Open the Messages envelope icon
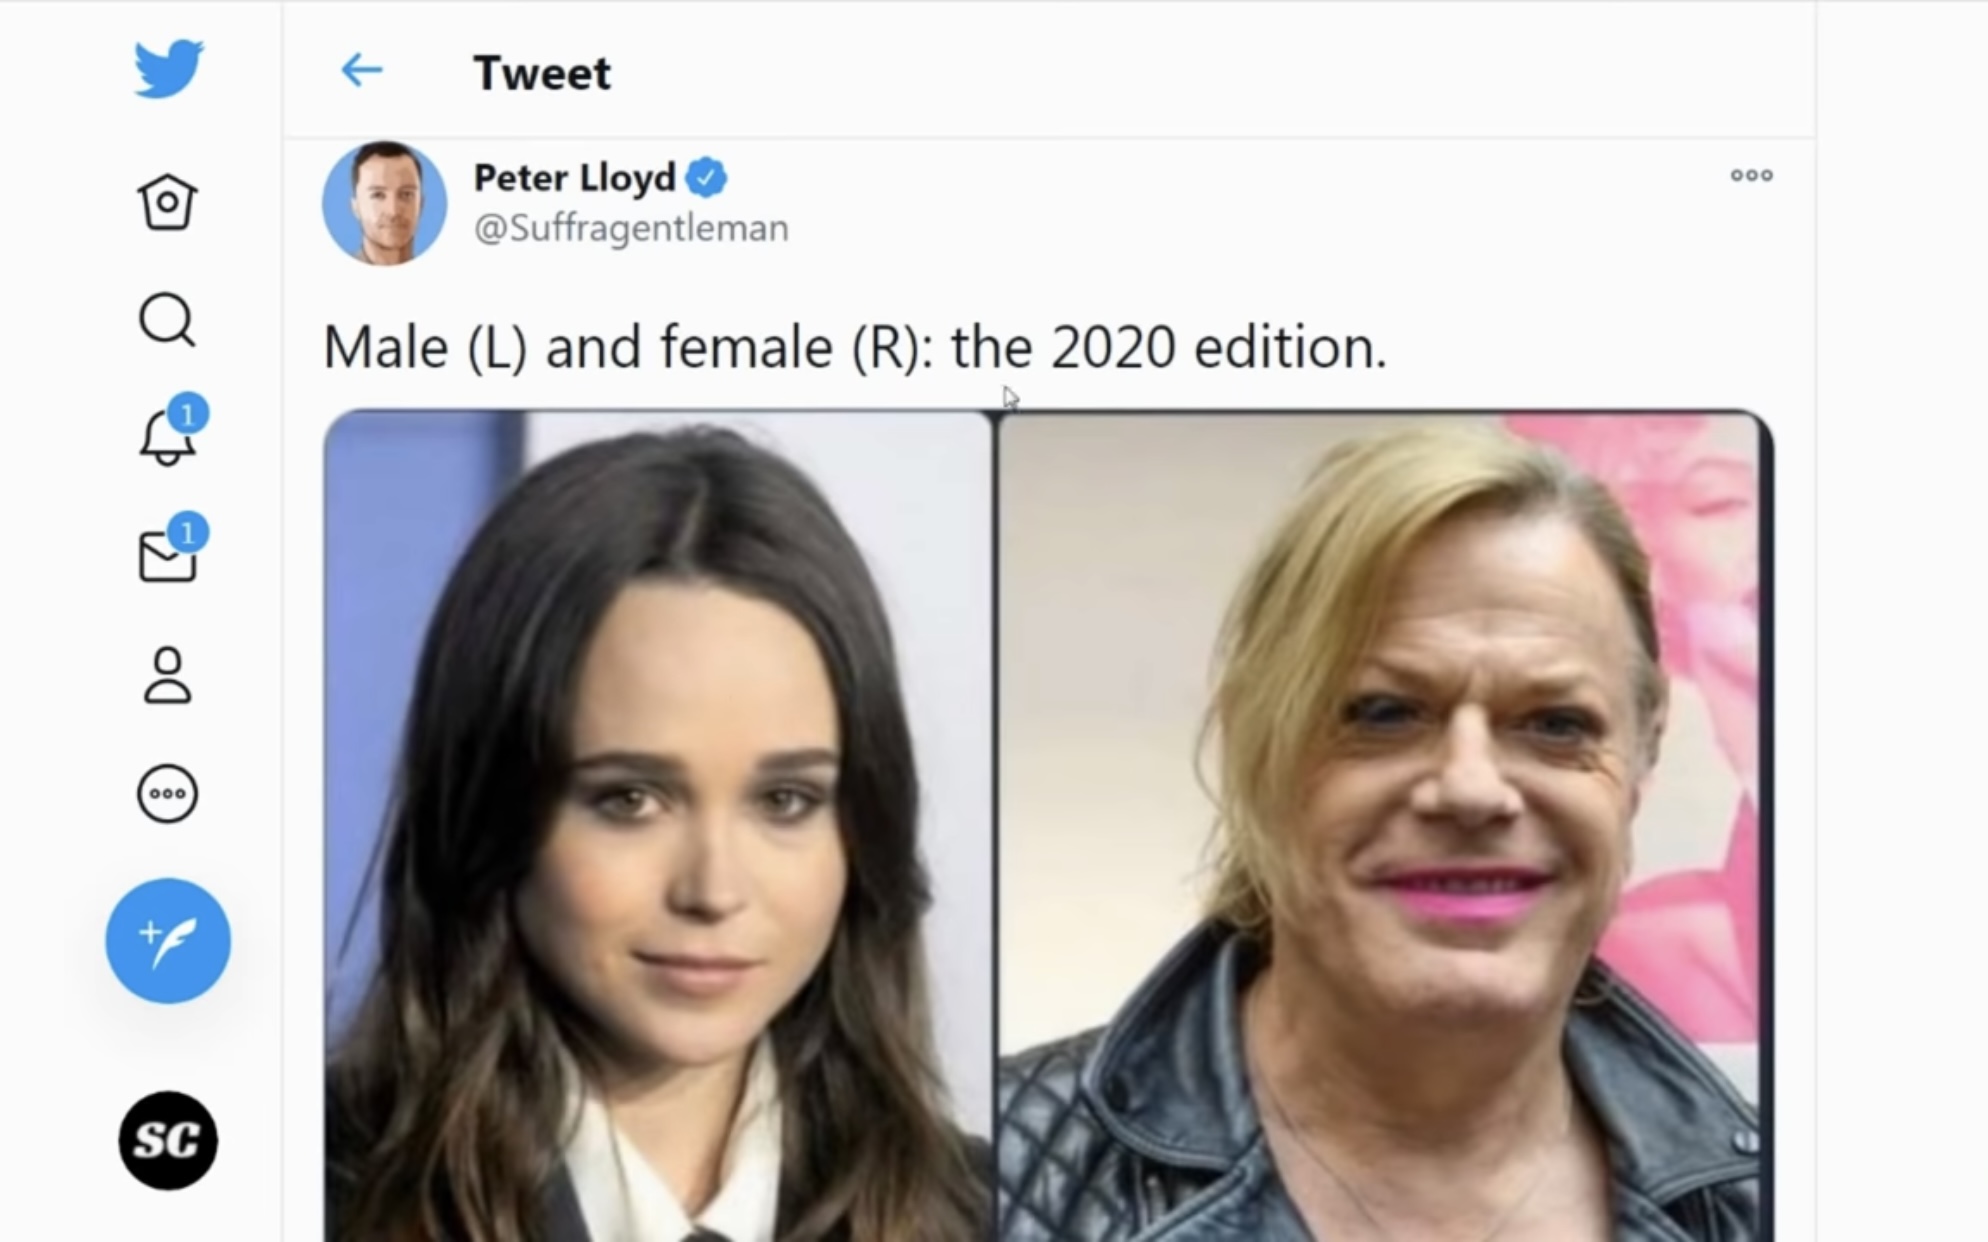The image size is (1988, 1242). pyautogui.click(x=166, y=557)
